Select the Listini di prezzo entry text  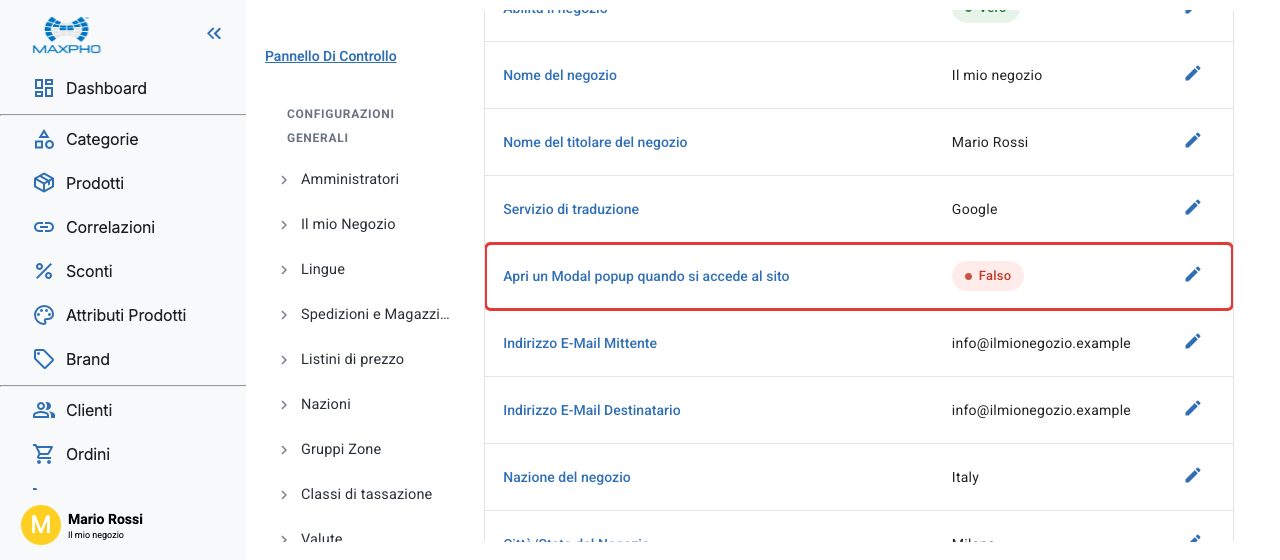[x=352, y=359]
